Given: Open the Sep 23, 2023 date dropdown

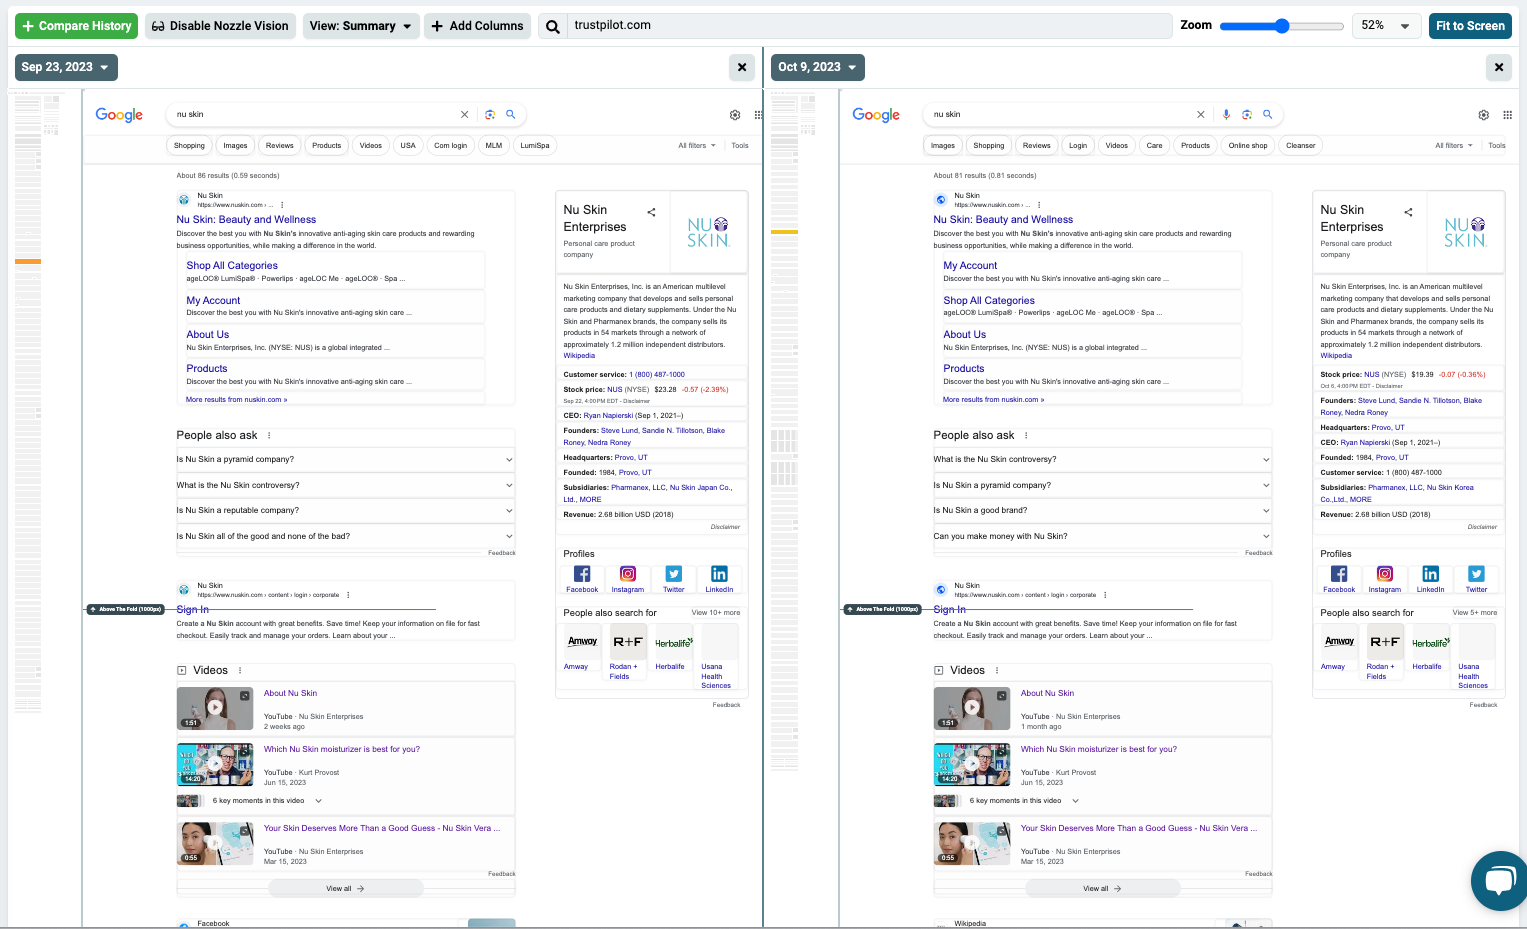Looking at the screenshot, I should [66, 67].
